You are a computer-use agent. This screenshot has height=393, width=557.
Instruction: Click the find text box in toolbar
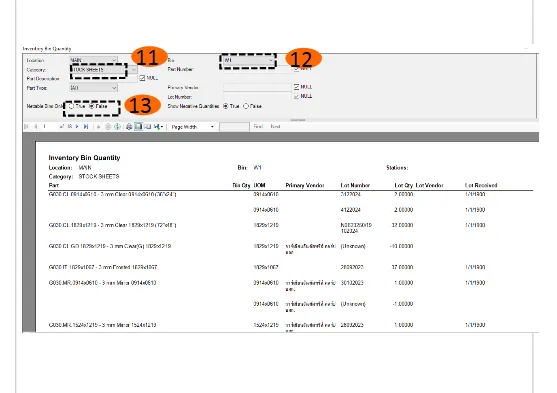pyautogui.click(x=234, y=127)
